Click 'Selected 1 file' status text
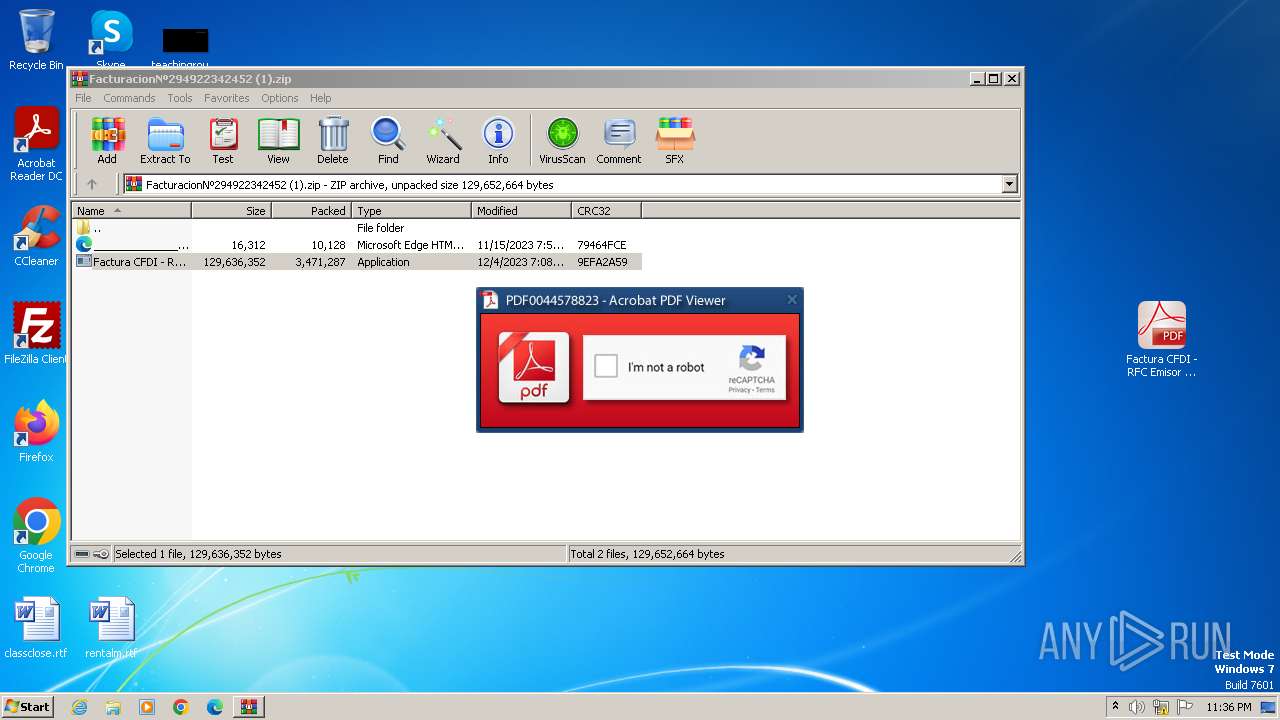Image resolution: width=1280 pixels, height=720 pixels. 198,554
